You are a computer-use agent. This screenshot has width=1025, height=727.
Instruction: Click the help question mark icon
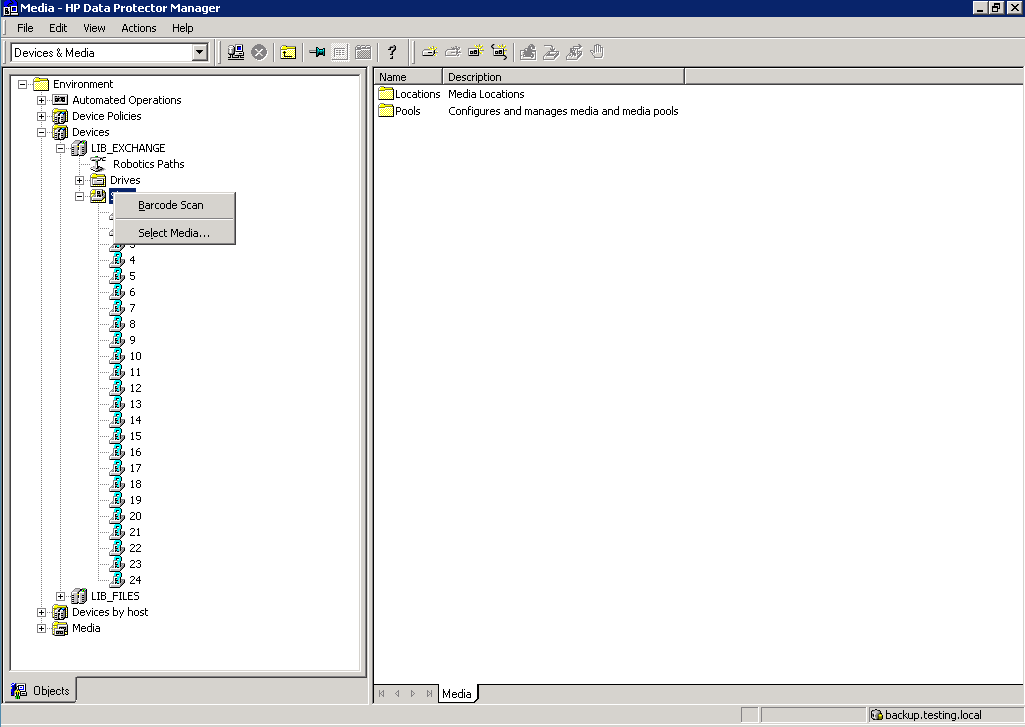392,52
